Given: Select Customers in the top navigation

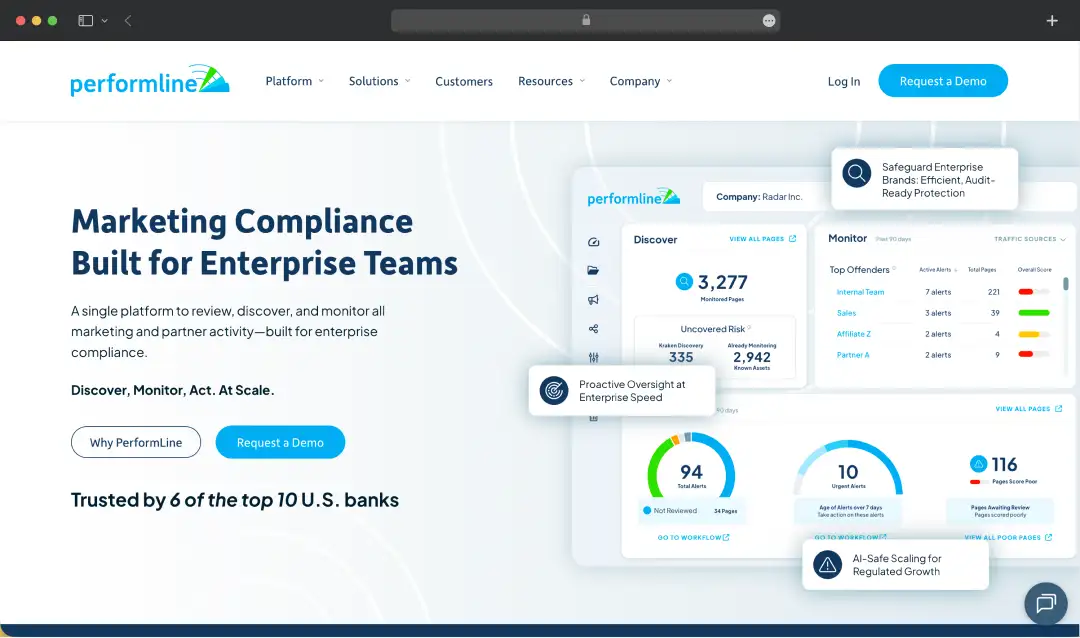Looking at the screenshot, I should (463, 81).
